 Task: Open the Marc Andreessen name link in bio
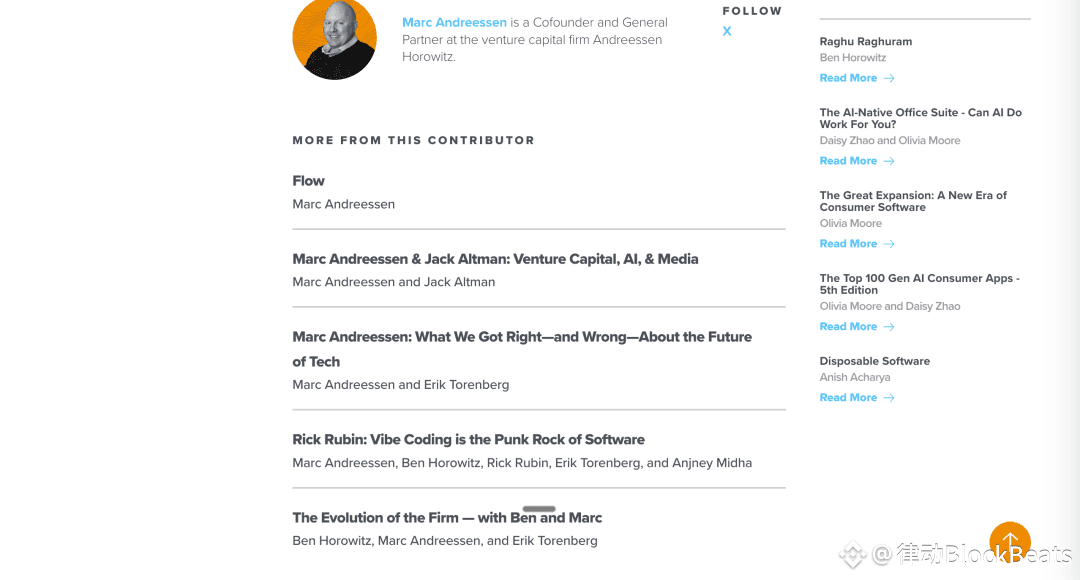454,22
